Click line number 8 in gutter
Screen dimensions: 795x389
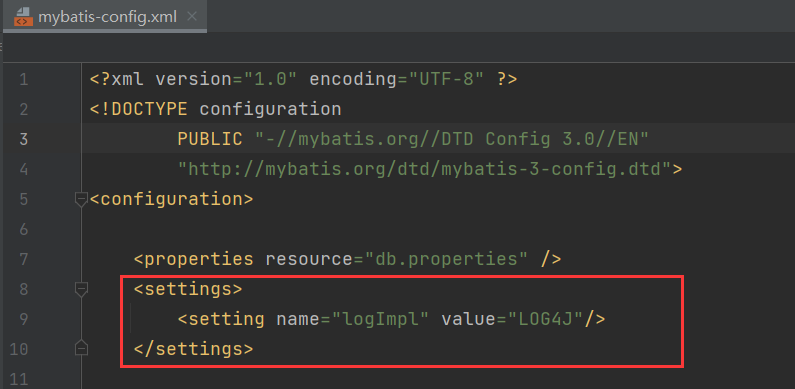23,289
